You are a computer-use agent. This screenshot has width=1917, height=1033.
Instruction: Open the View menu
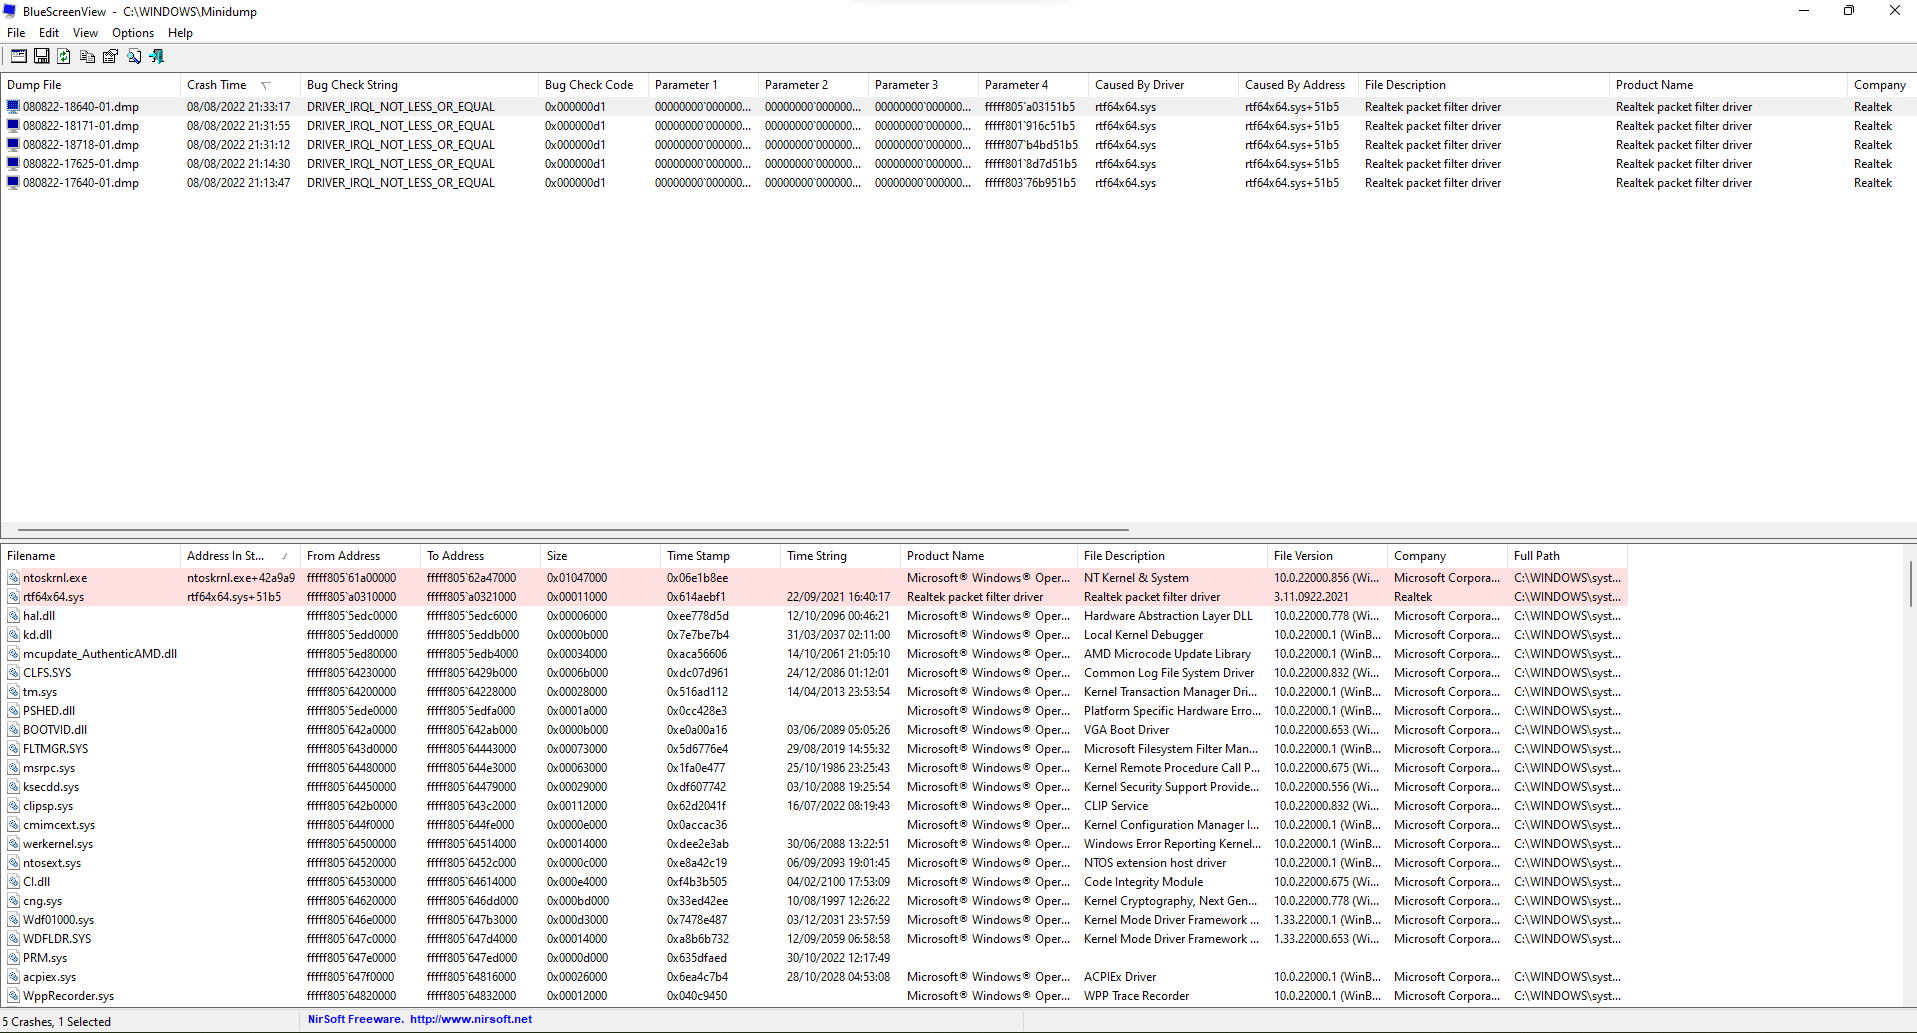coord(84,32)
